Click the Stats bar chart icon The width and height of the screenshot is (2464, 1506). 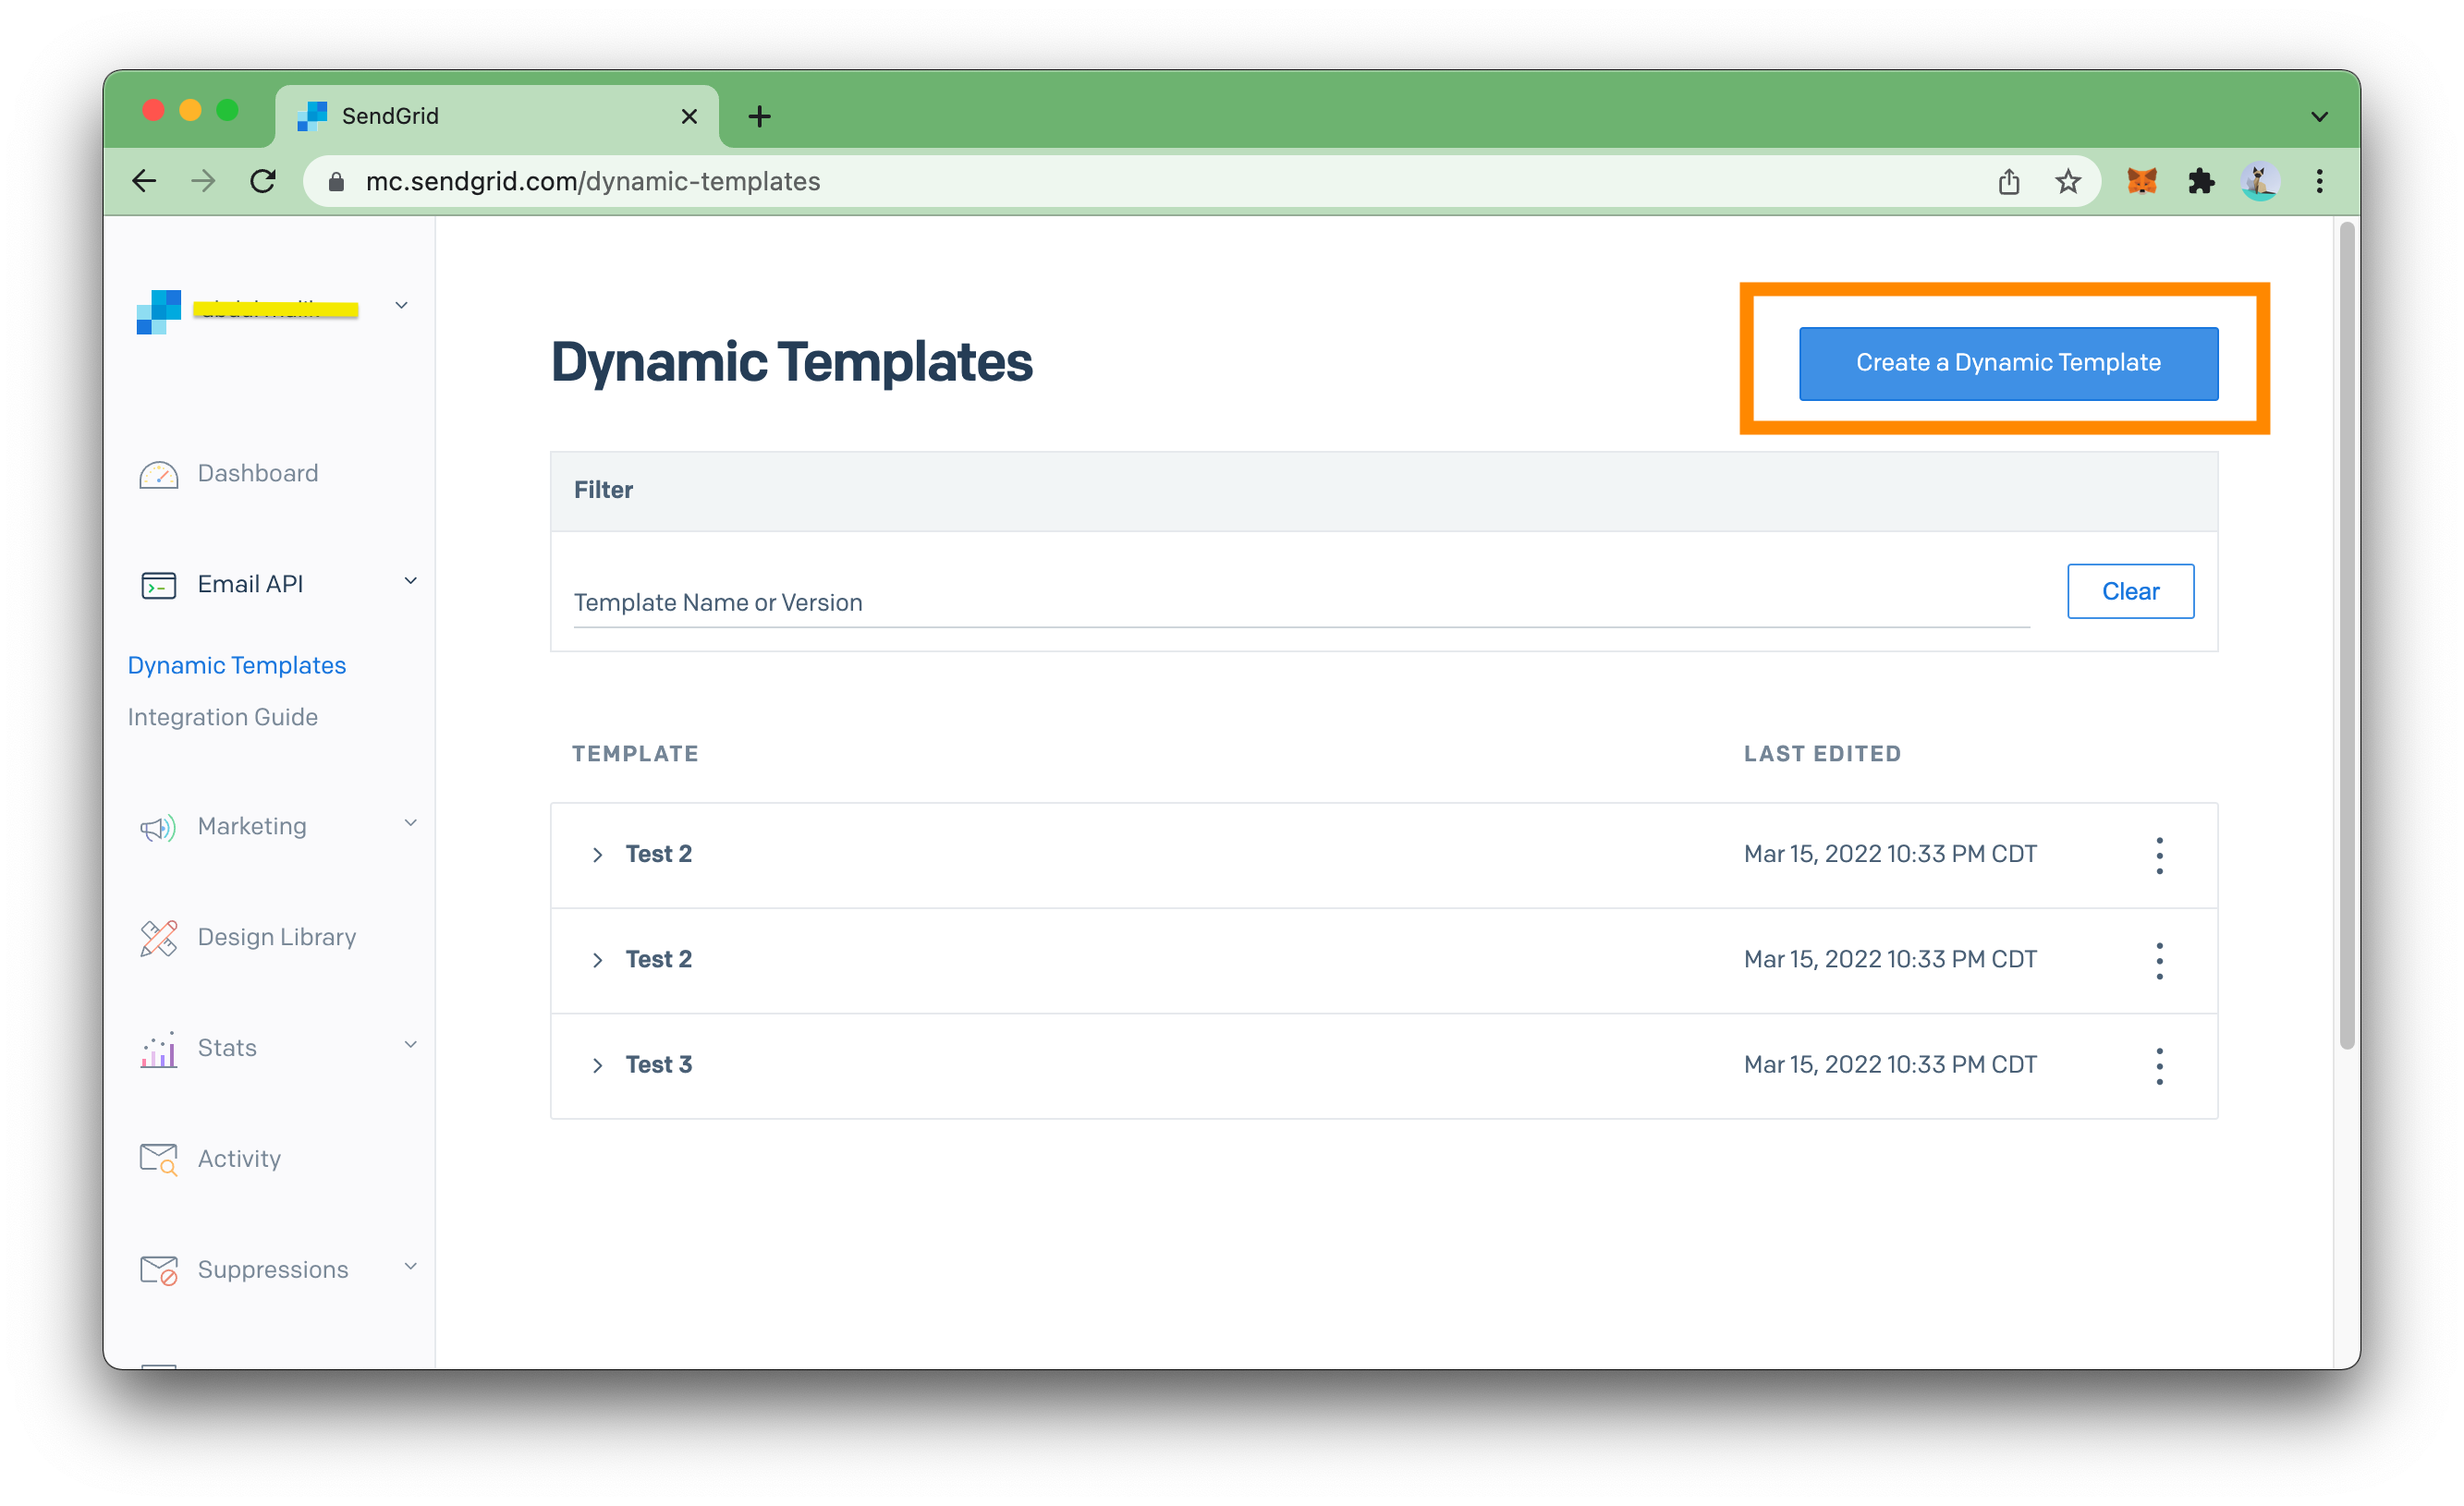158,1049
